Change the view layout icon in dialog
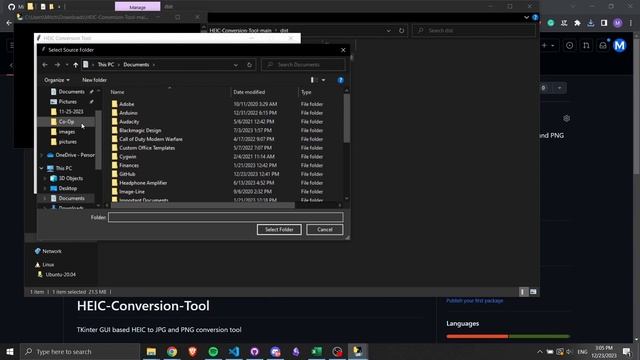The width and height of the screenshot is (640, 360). pos(313,80)
